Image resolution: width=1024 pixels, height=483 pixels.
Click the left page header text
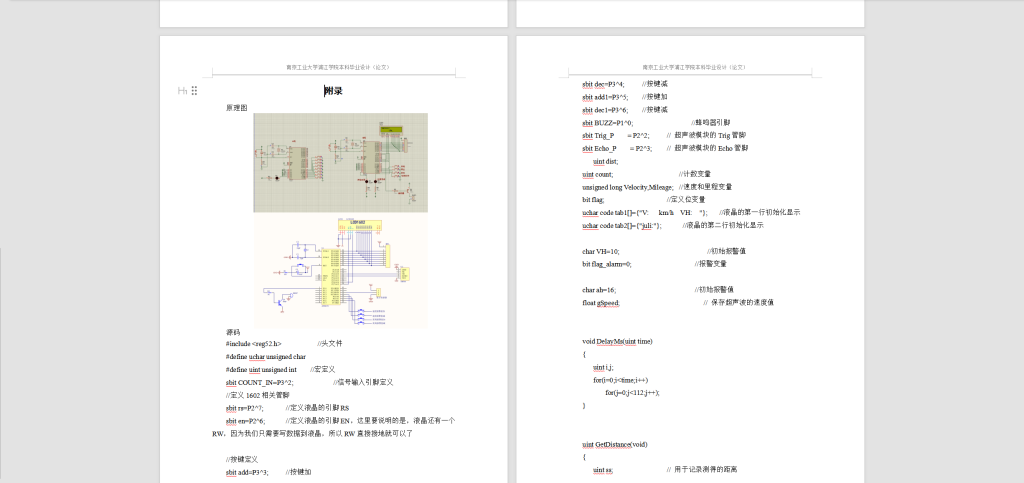coord(338,67)
